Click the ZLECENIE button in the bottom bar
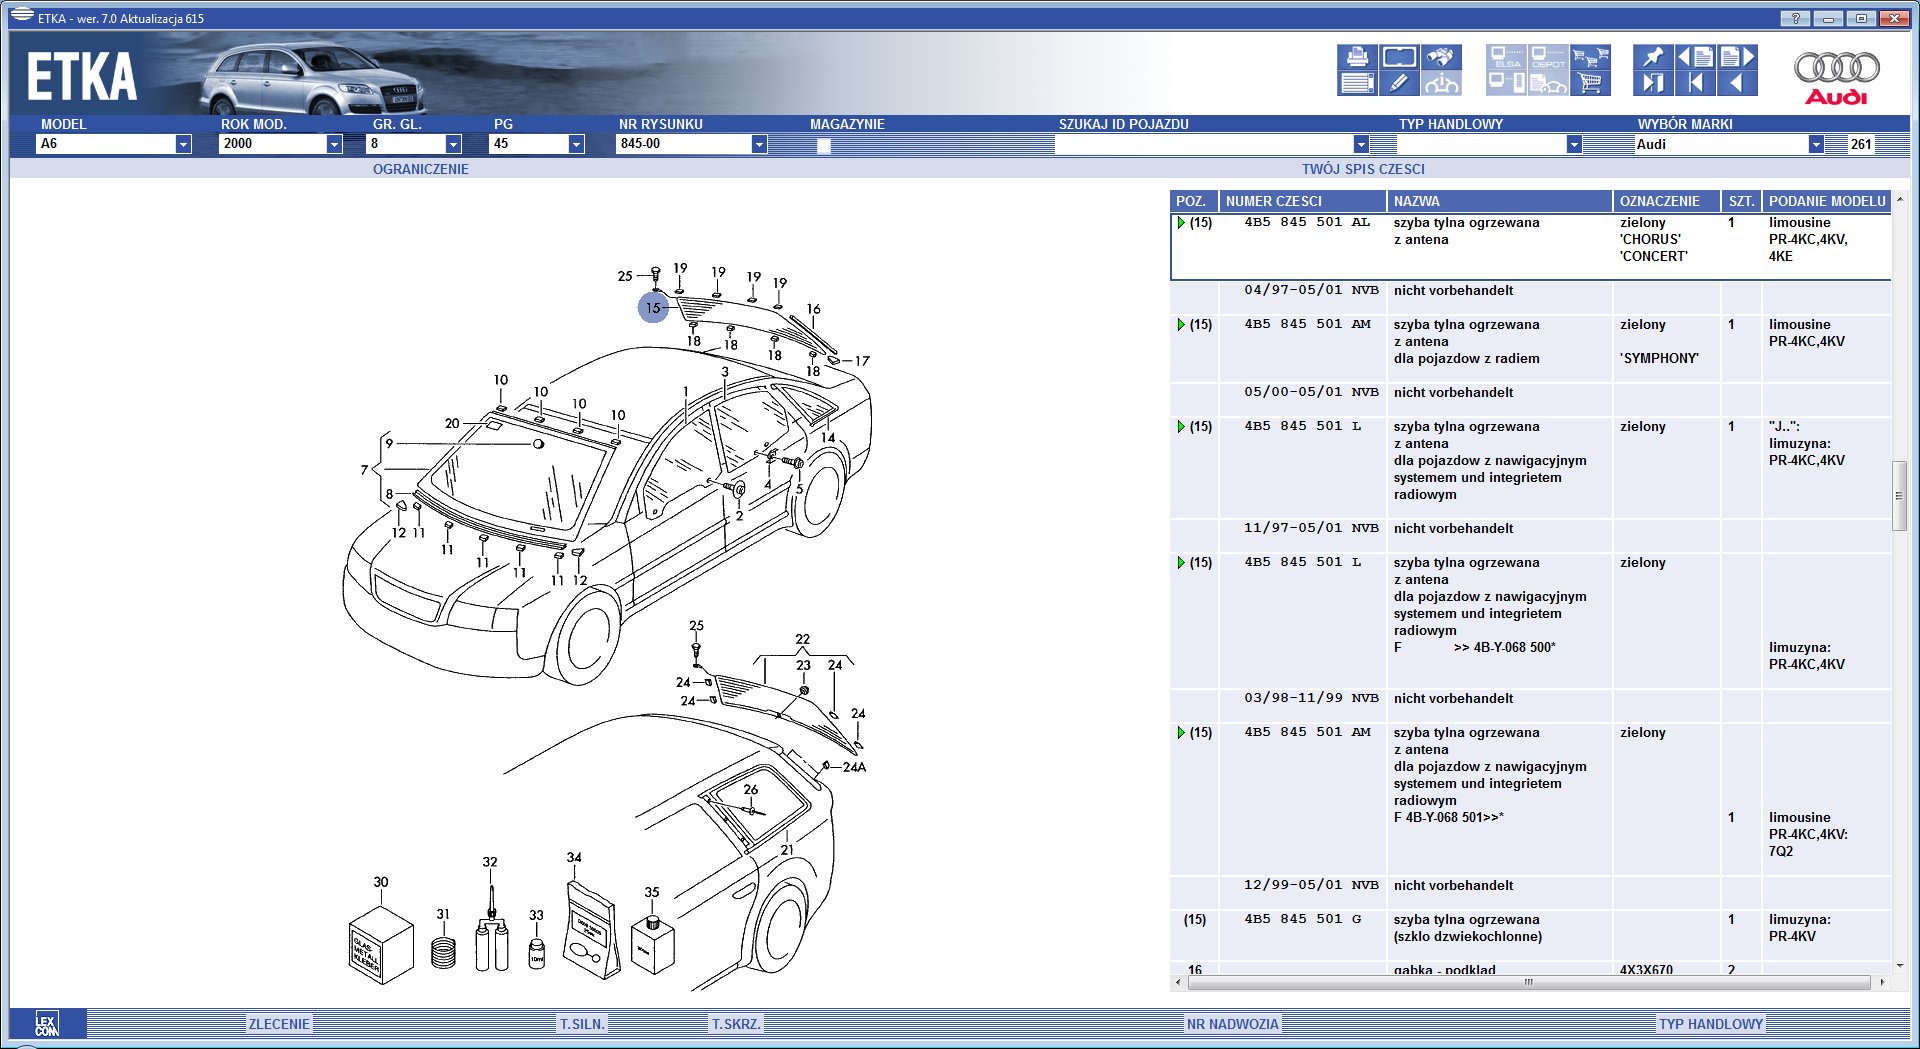Image resolution: width=1920 pixels, height=1049 pixels. click(279, 1024)
